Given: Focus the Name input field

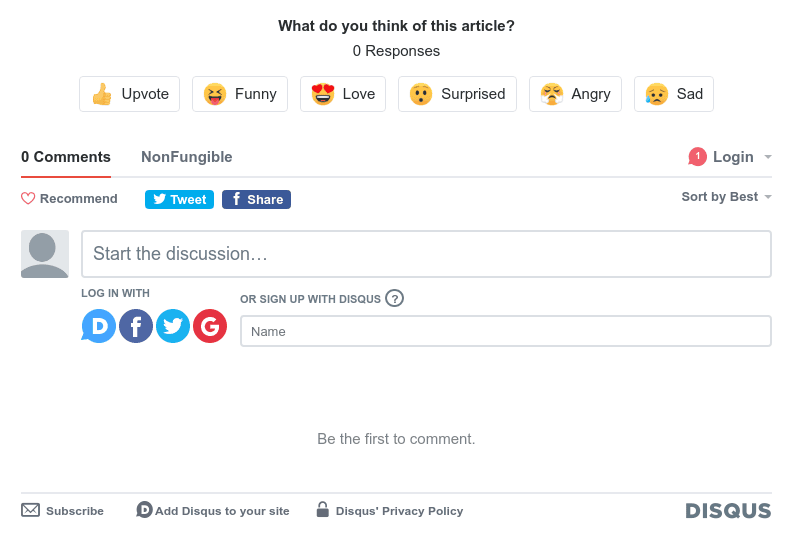Looking at the screenshot, I should [x=506, y=331].
